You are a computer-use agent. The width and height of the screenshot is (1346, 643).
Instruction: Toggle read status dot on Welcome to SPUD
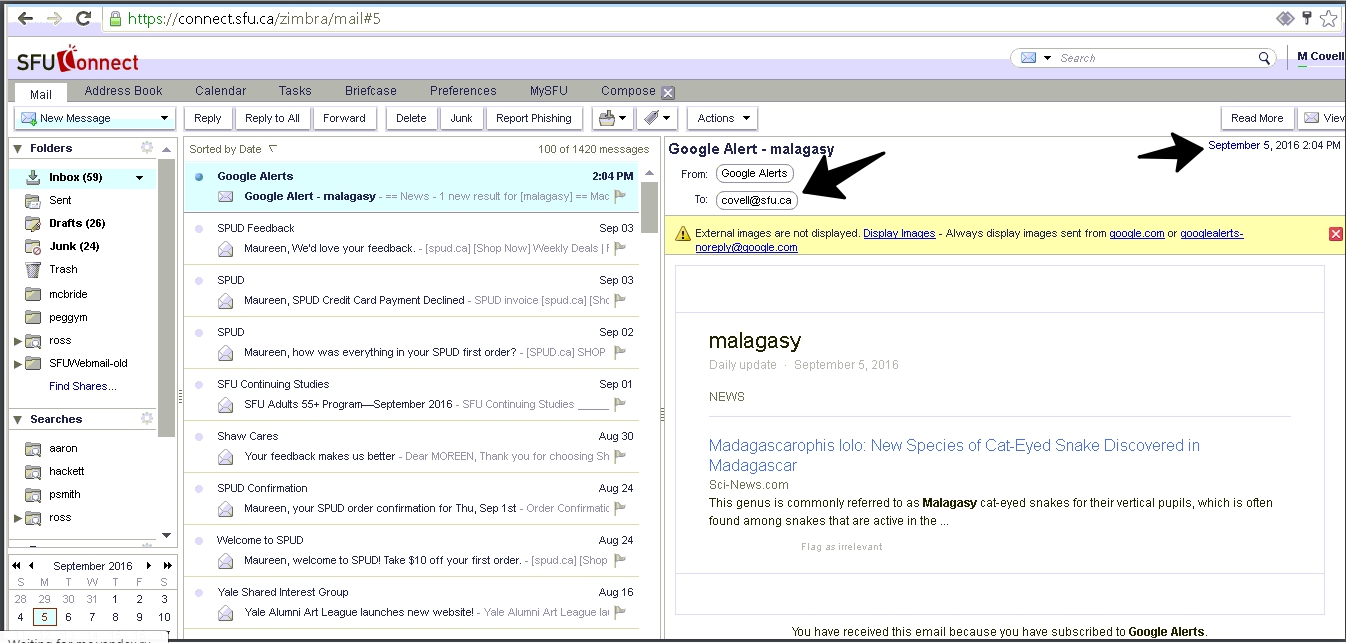tap(199, 540)
